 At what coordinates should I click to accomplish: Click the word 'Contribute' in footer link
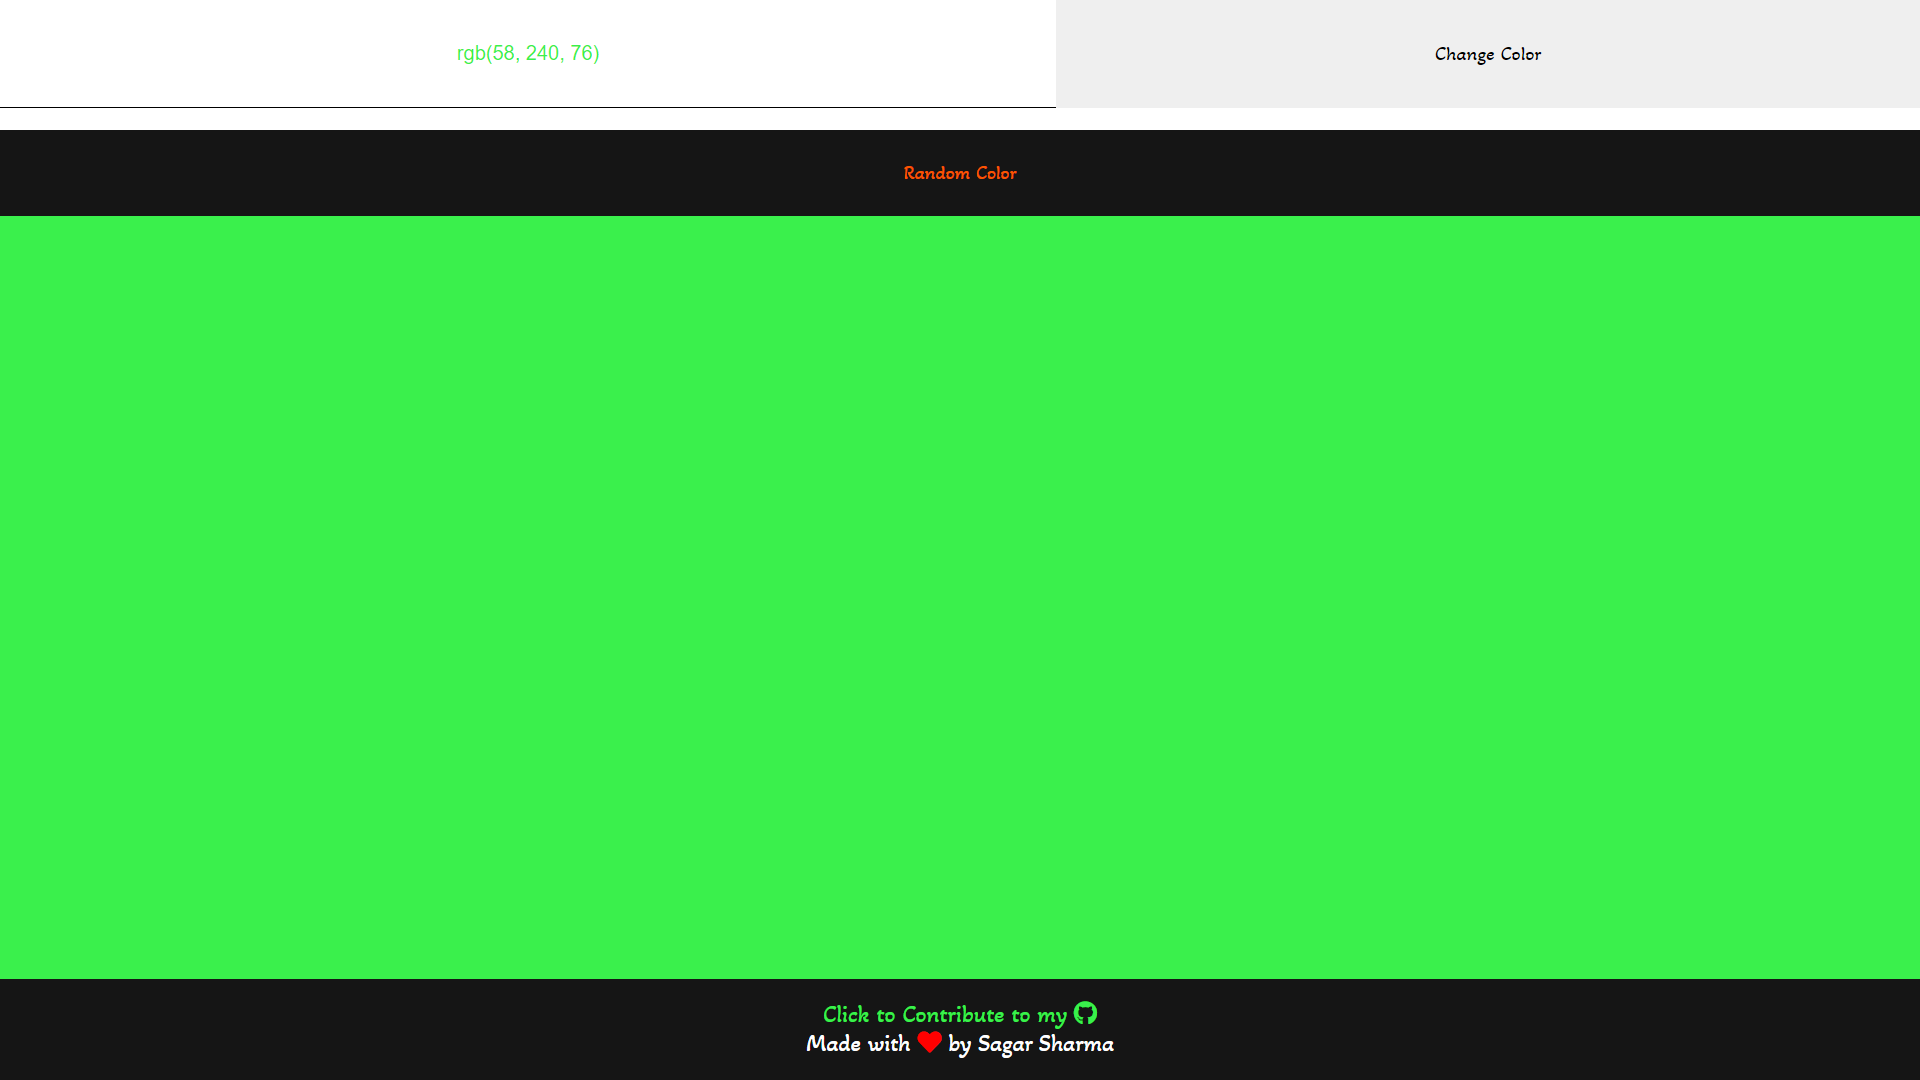953,1014
